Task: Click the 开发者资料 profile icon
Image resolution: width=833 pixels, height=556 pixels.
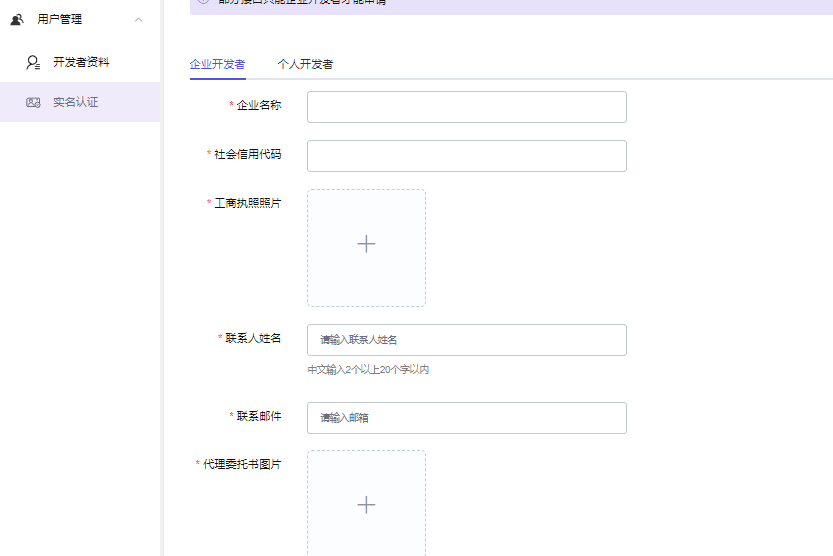Action: click(33, 63)
